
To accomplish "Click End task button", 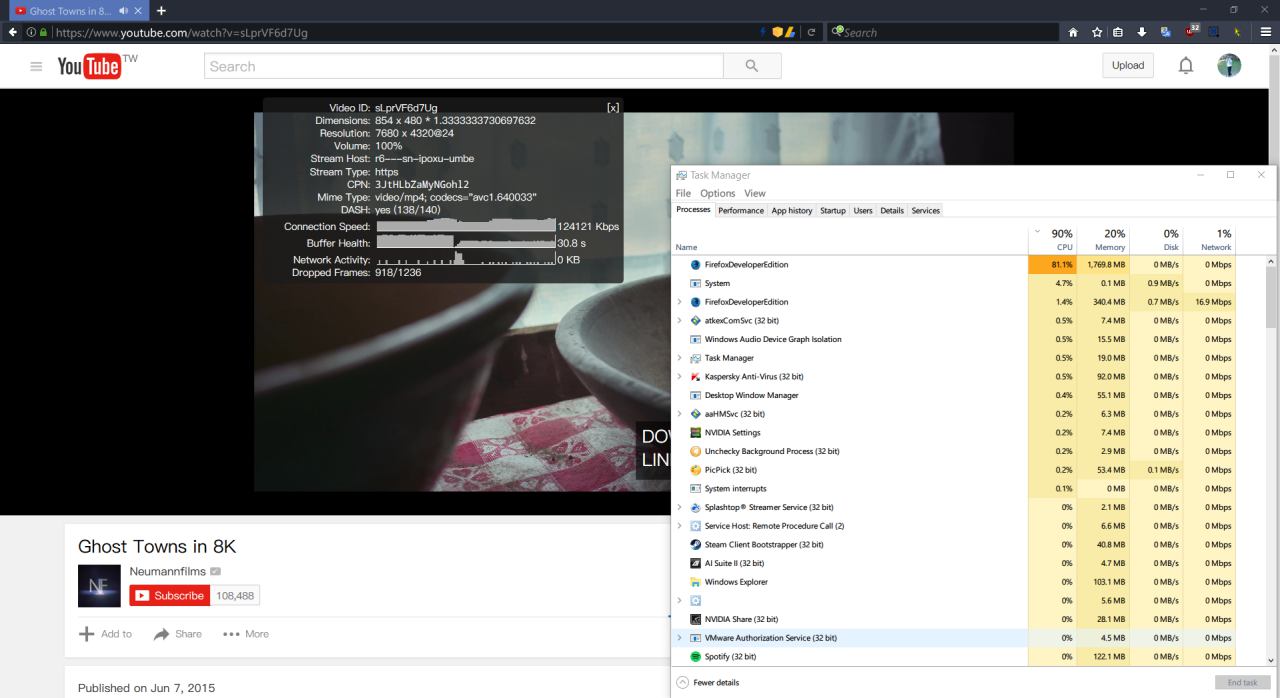I will (1242, 683).
